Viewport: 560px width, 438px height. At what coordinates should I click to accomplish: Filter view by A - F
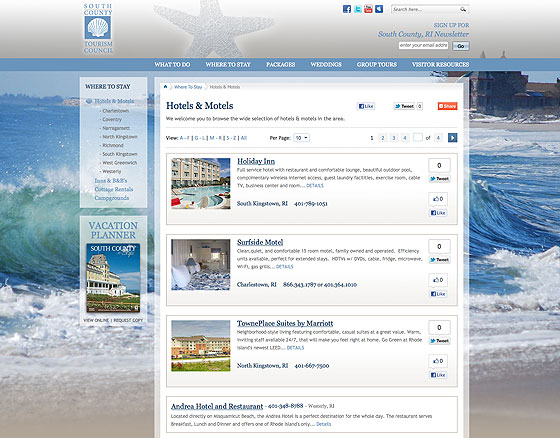click(185, 138)
